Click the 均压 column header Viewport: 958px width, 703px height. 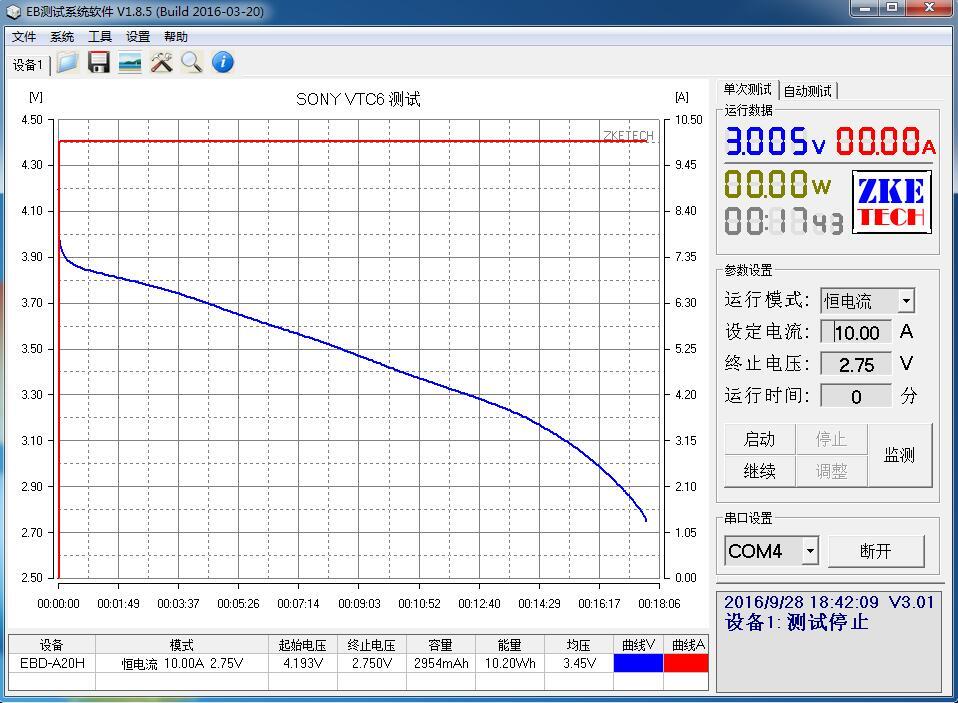579,645
